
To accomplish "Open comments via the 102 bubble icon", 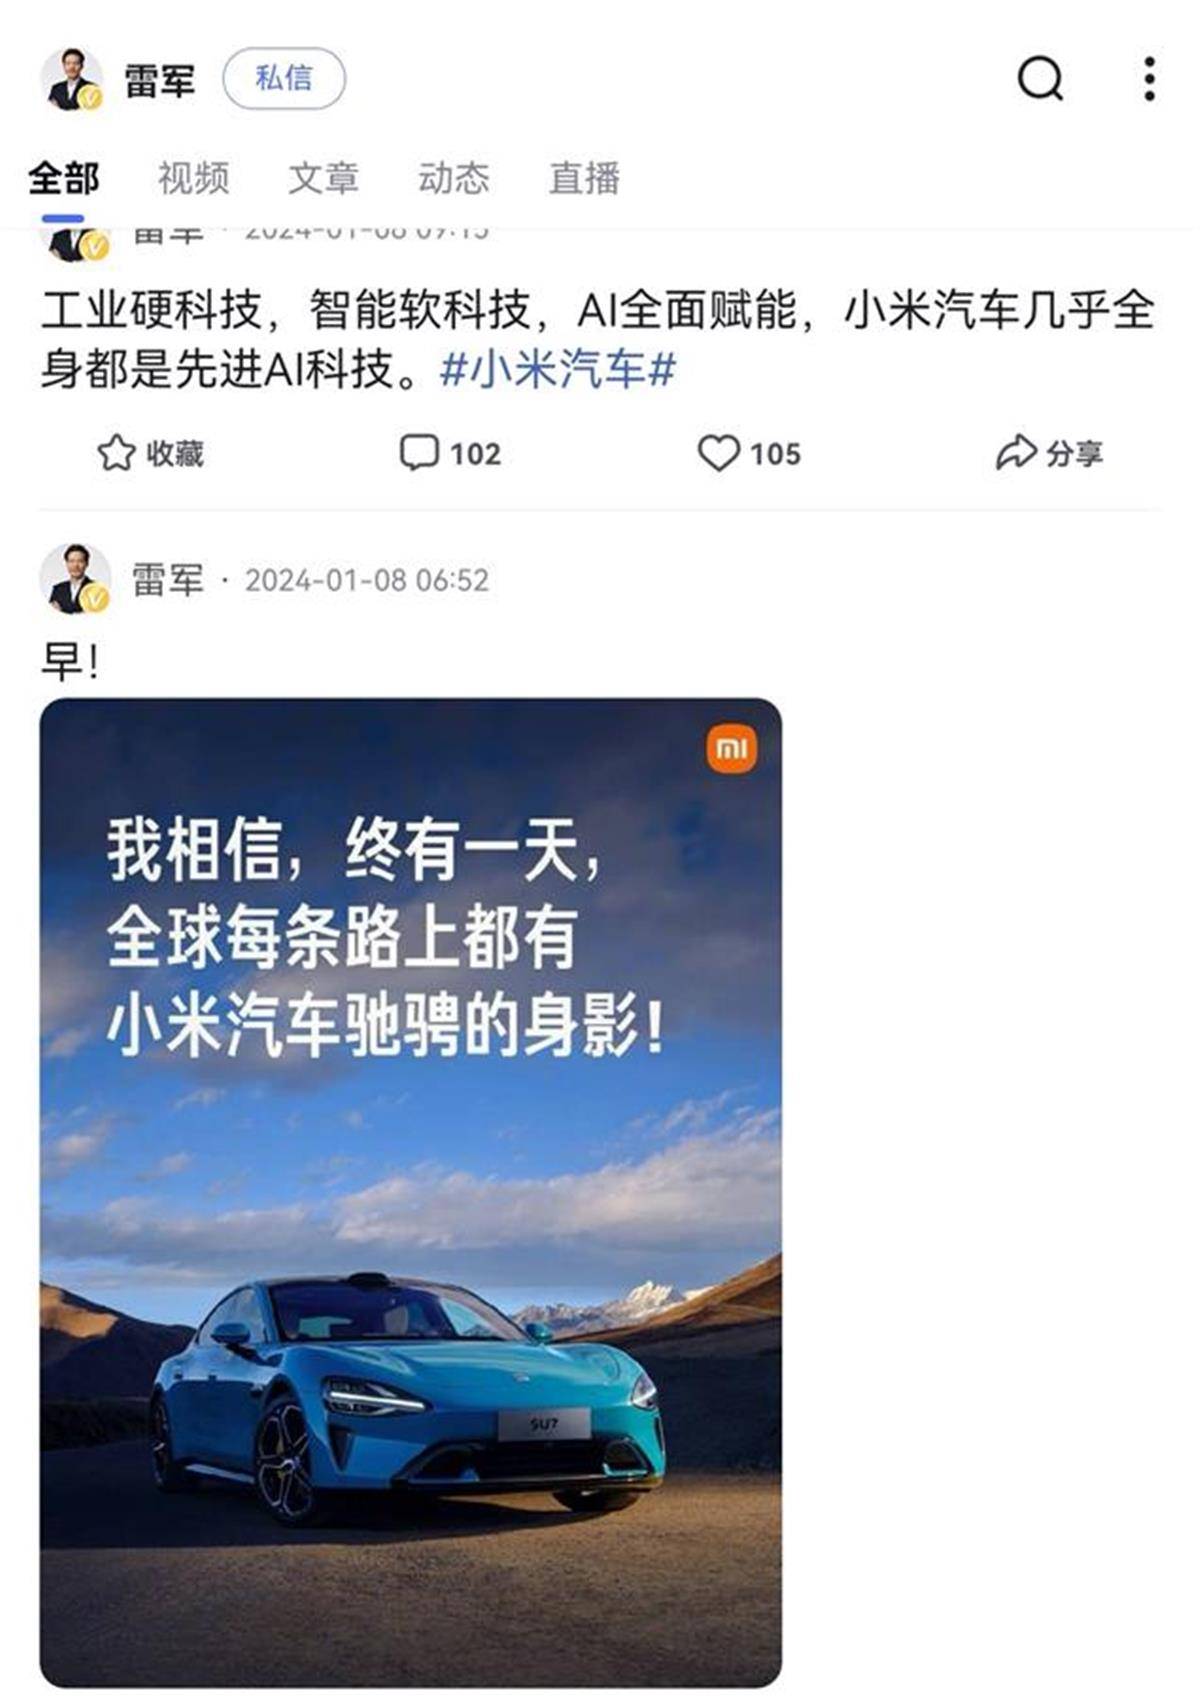I will click(419, 452).
